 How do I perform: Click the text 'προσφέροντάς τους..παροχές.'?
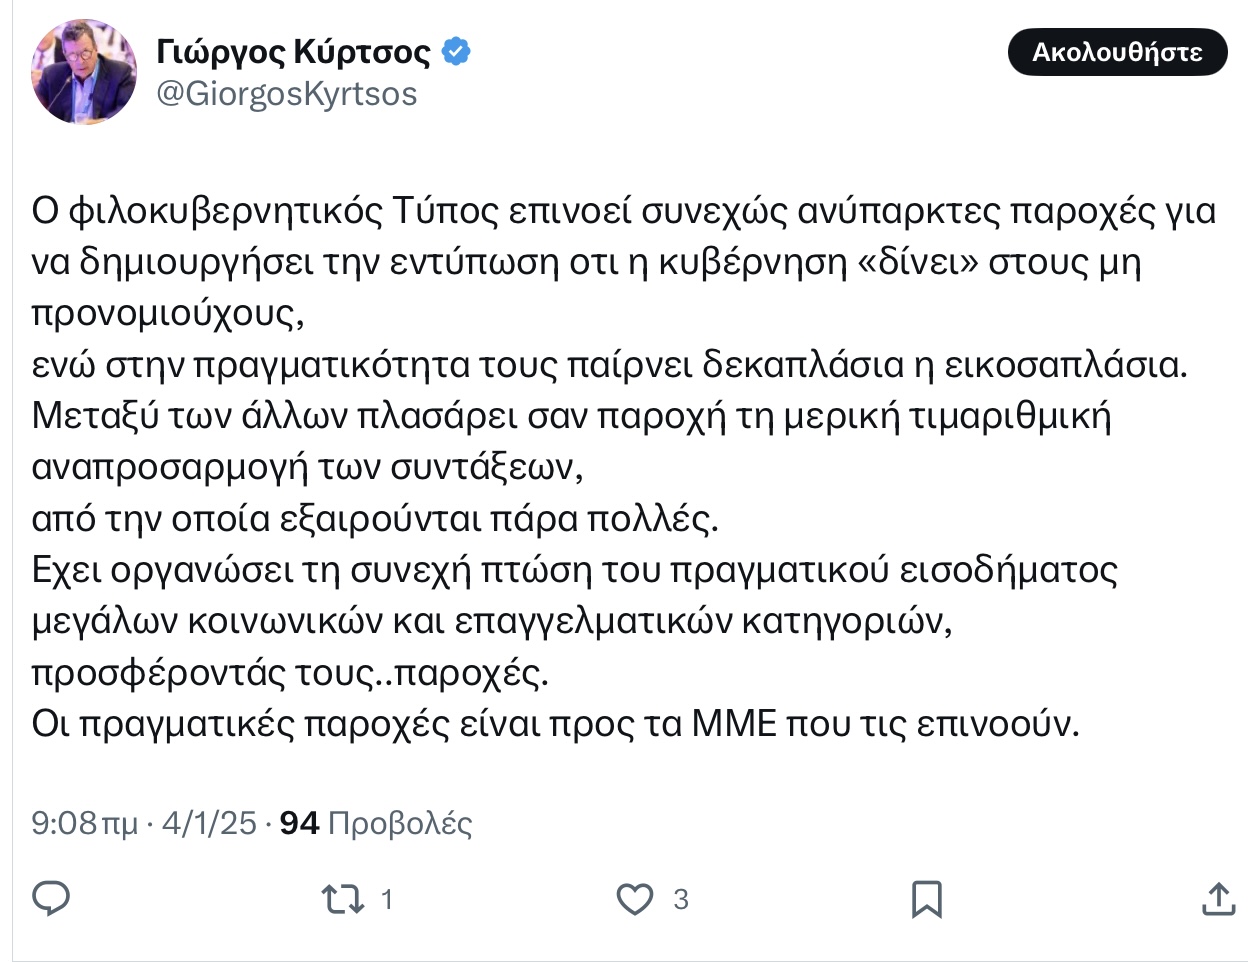pyautogui.click(x=290, y=672)
